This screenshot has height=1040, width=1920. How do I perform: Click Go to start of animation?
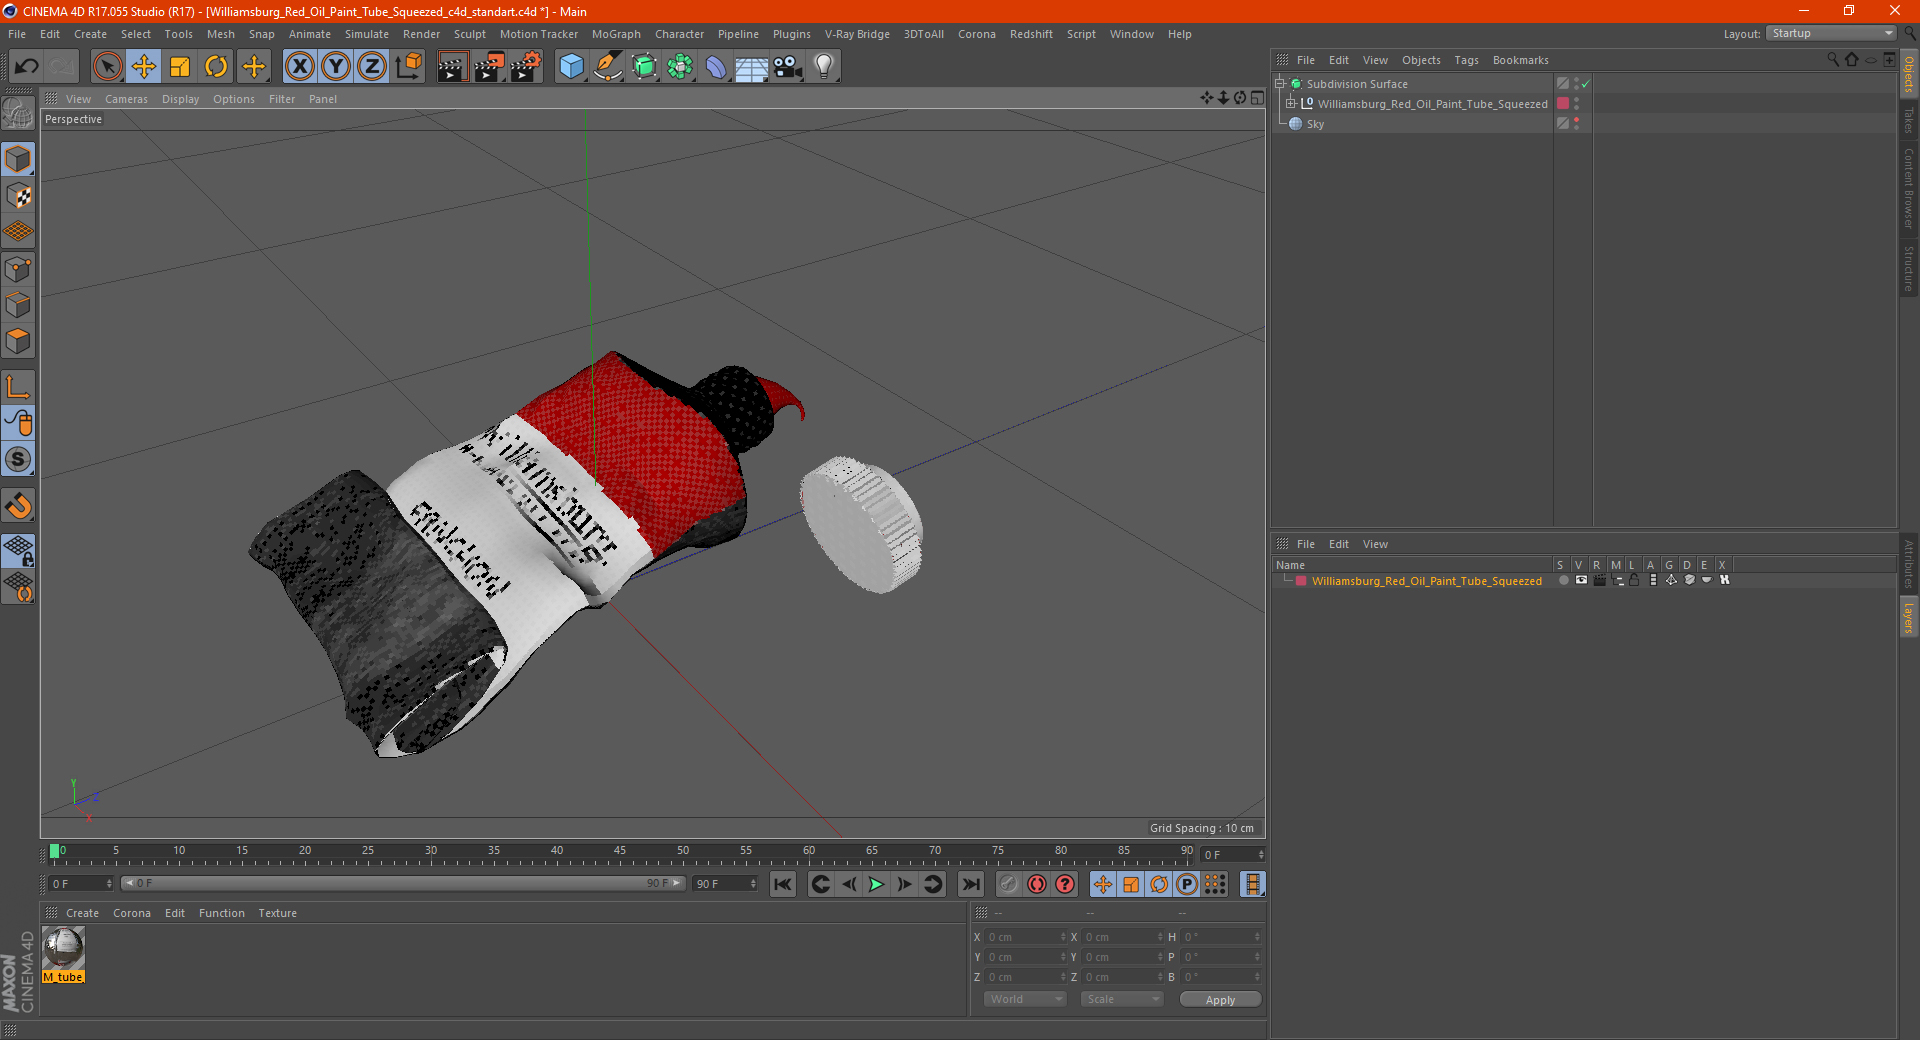point(783,884)
